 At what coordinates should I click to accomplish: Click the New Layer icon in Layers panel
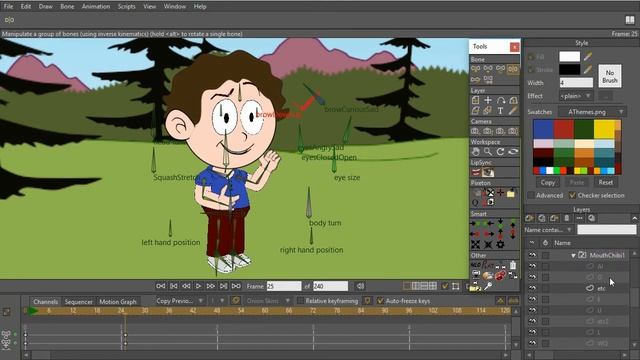pyautogui.click(x=529, y=218)
